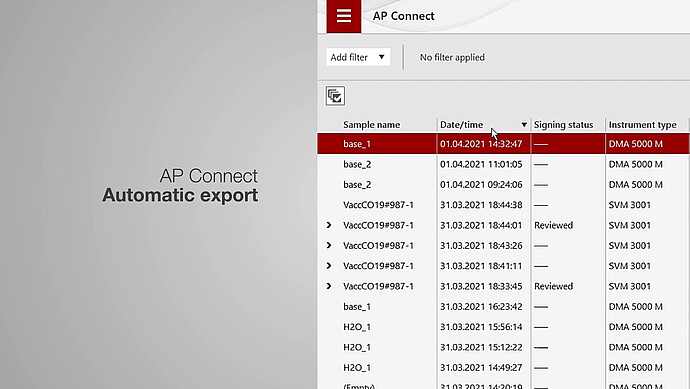Click DMA 5000 M in 11:01:05 row

pos(635,164)
